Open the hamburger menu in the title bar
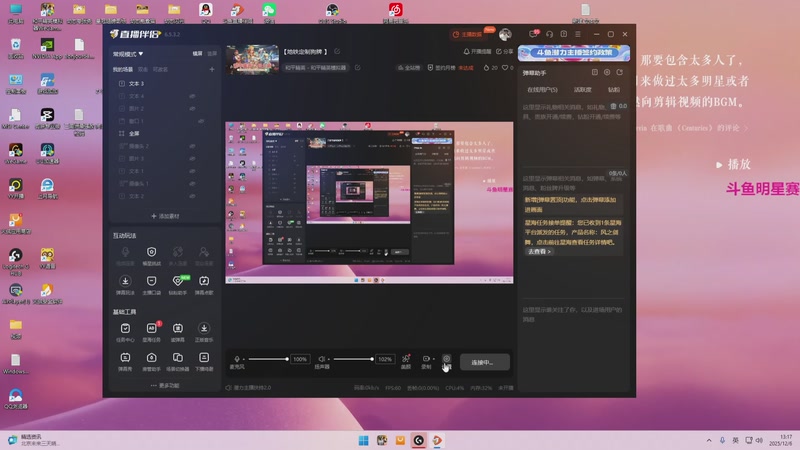 click(x=578, y=34)
